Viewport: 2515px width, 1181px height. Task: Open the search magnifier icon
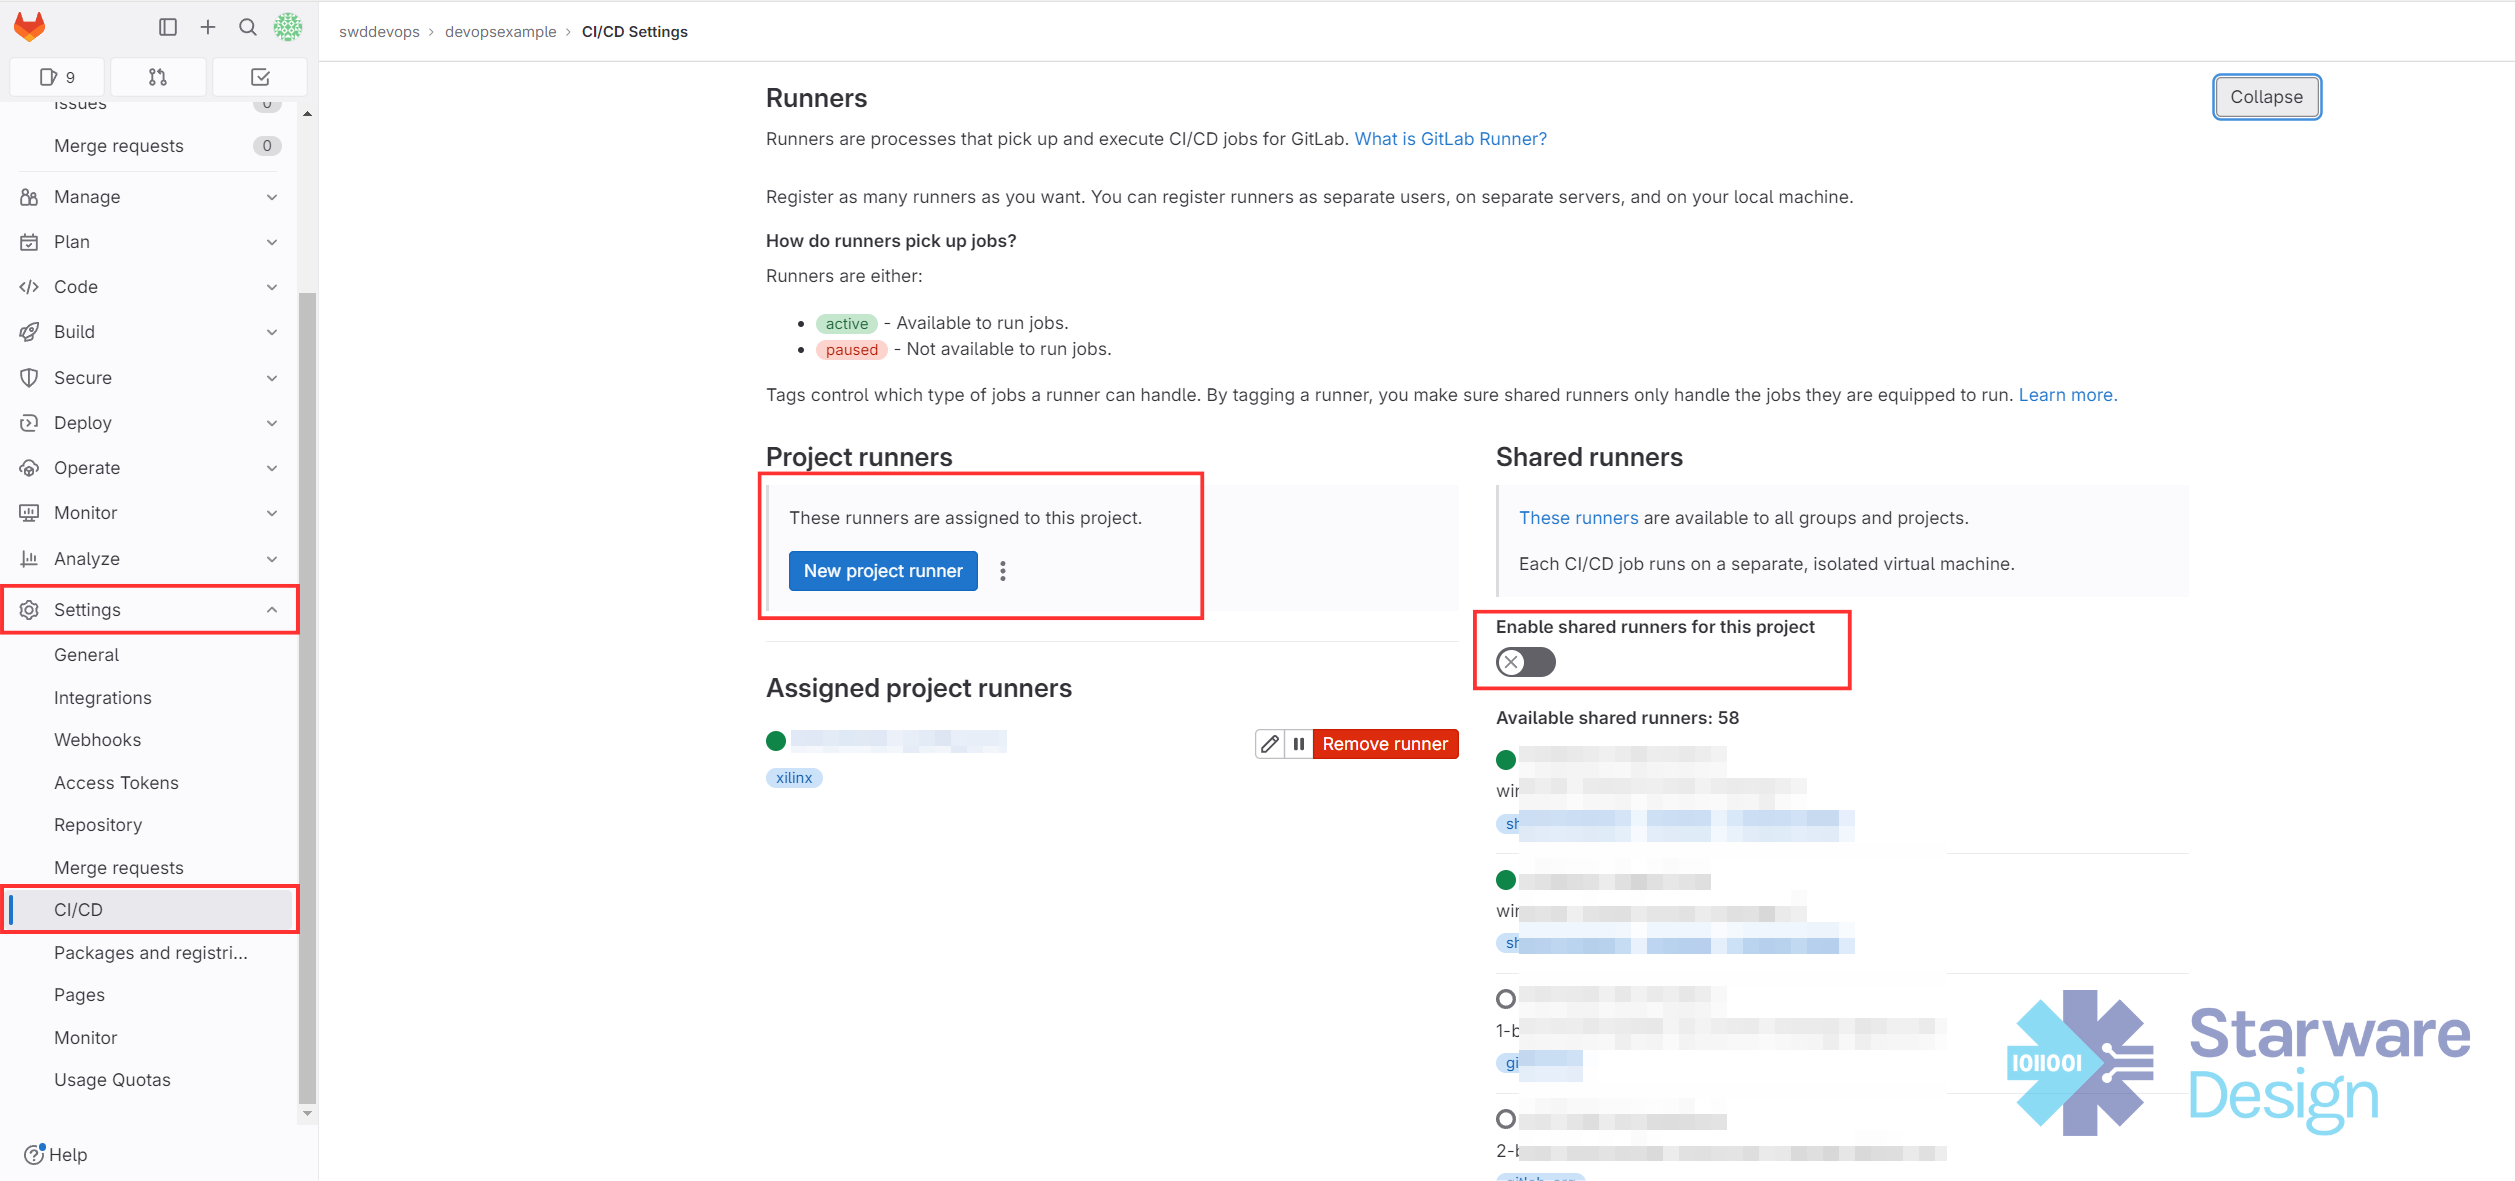[x=248, y=27]
